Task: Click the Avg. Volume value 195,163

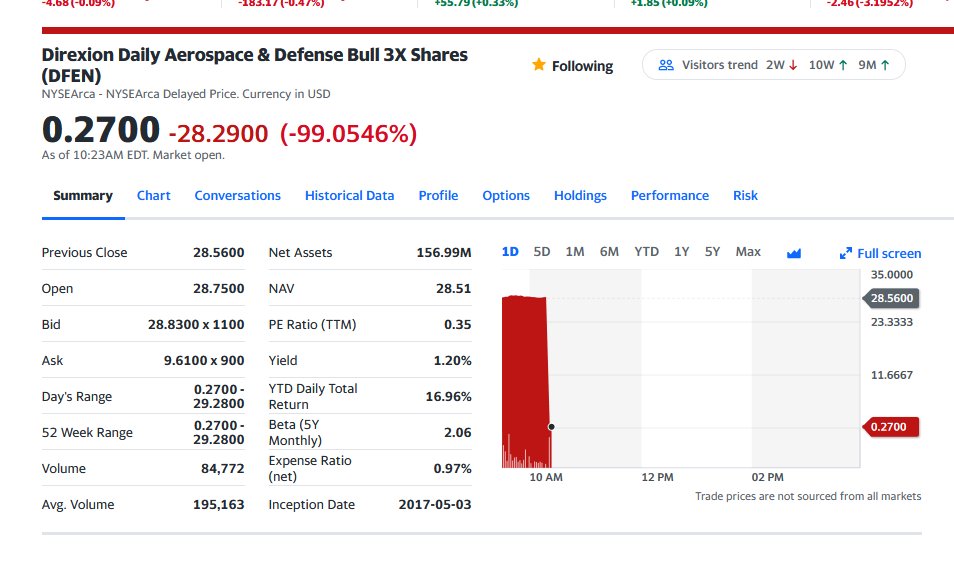Action: pos(218,504)
